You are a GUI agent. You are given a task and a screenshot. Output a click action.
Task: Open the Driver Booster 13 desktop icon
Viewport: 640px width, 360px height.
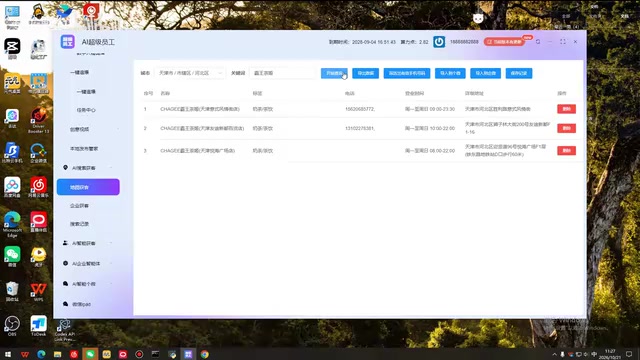point(38,120)
